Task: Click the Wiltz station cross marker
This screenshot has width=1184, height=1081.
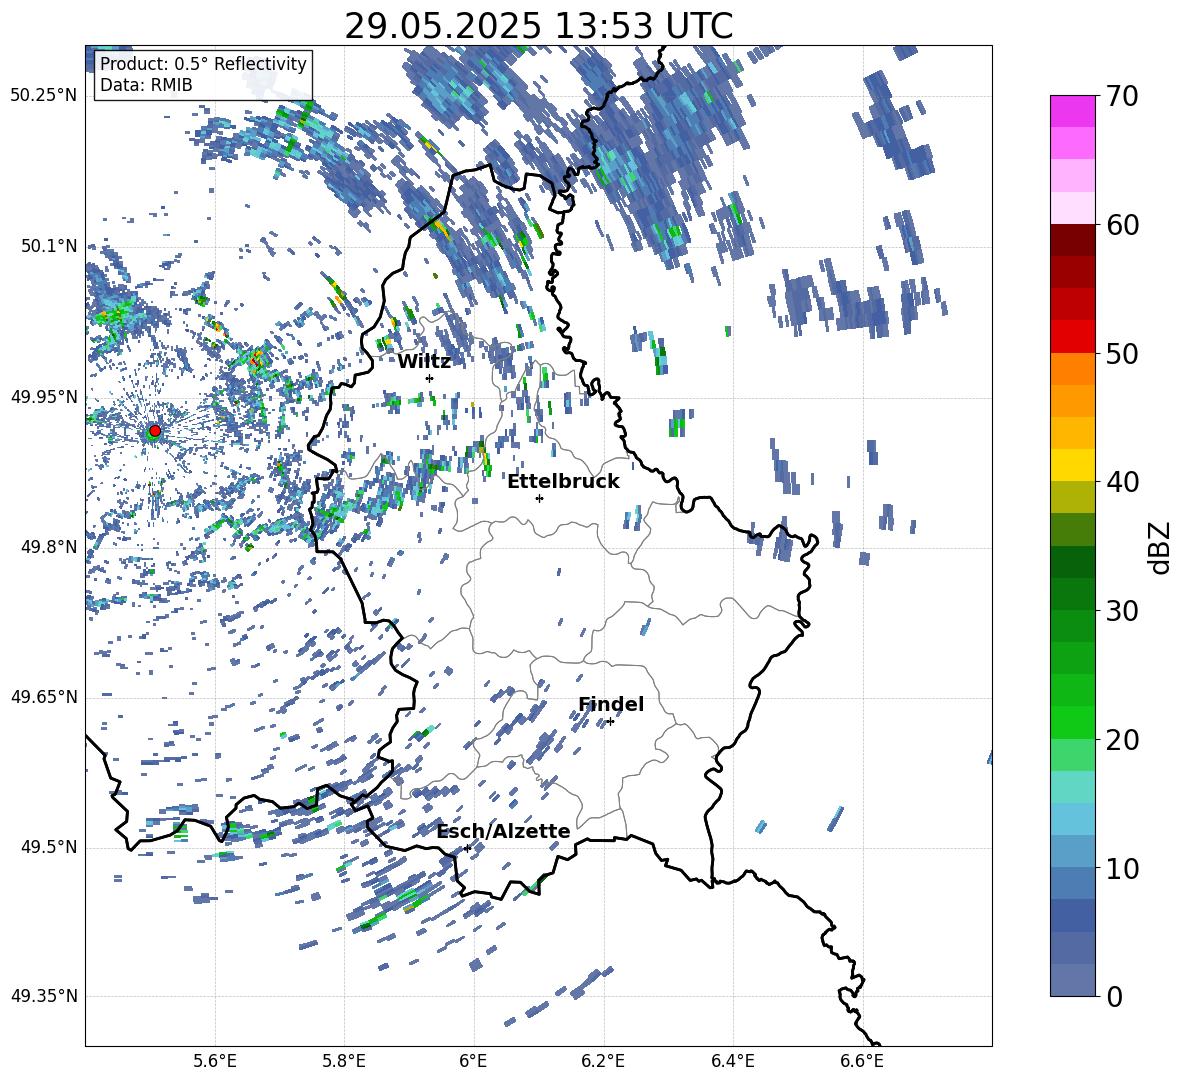Action: point(430,378)
